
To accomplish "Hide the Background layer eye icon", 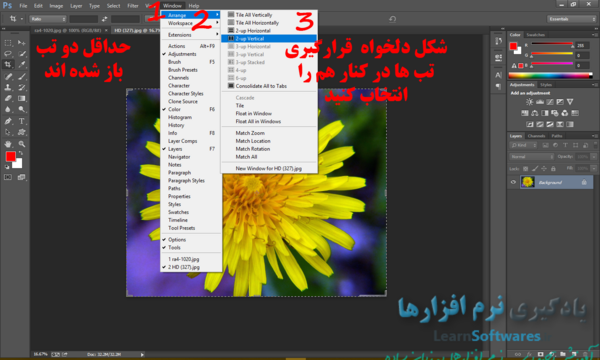I will point(514,182).
